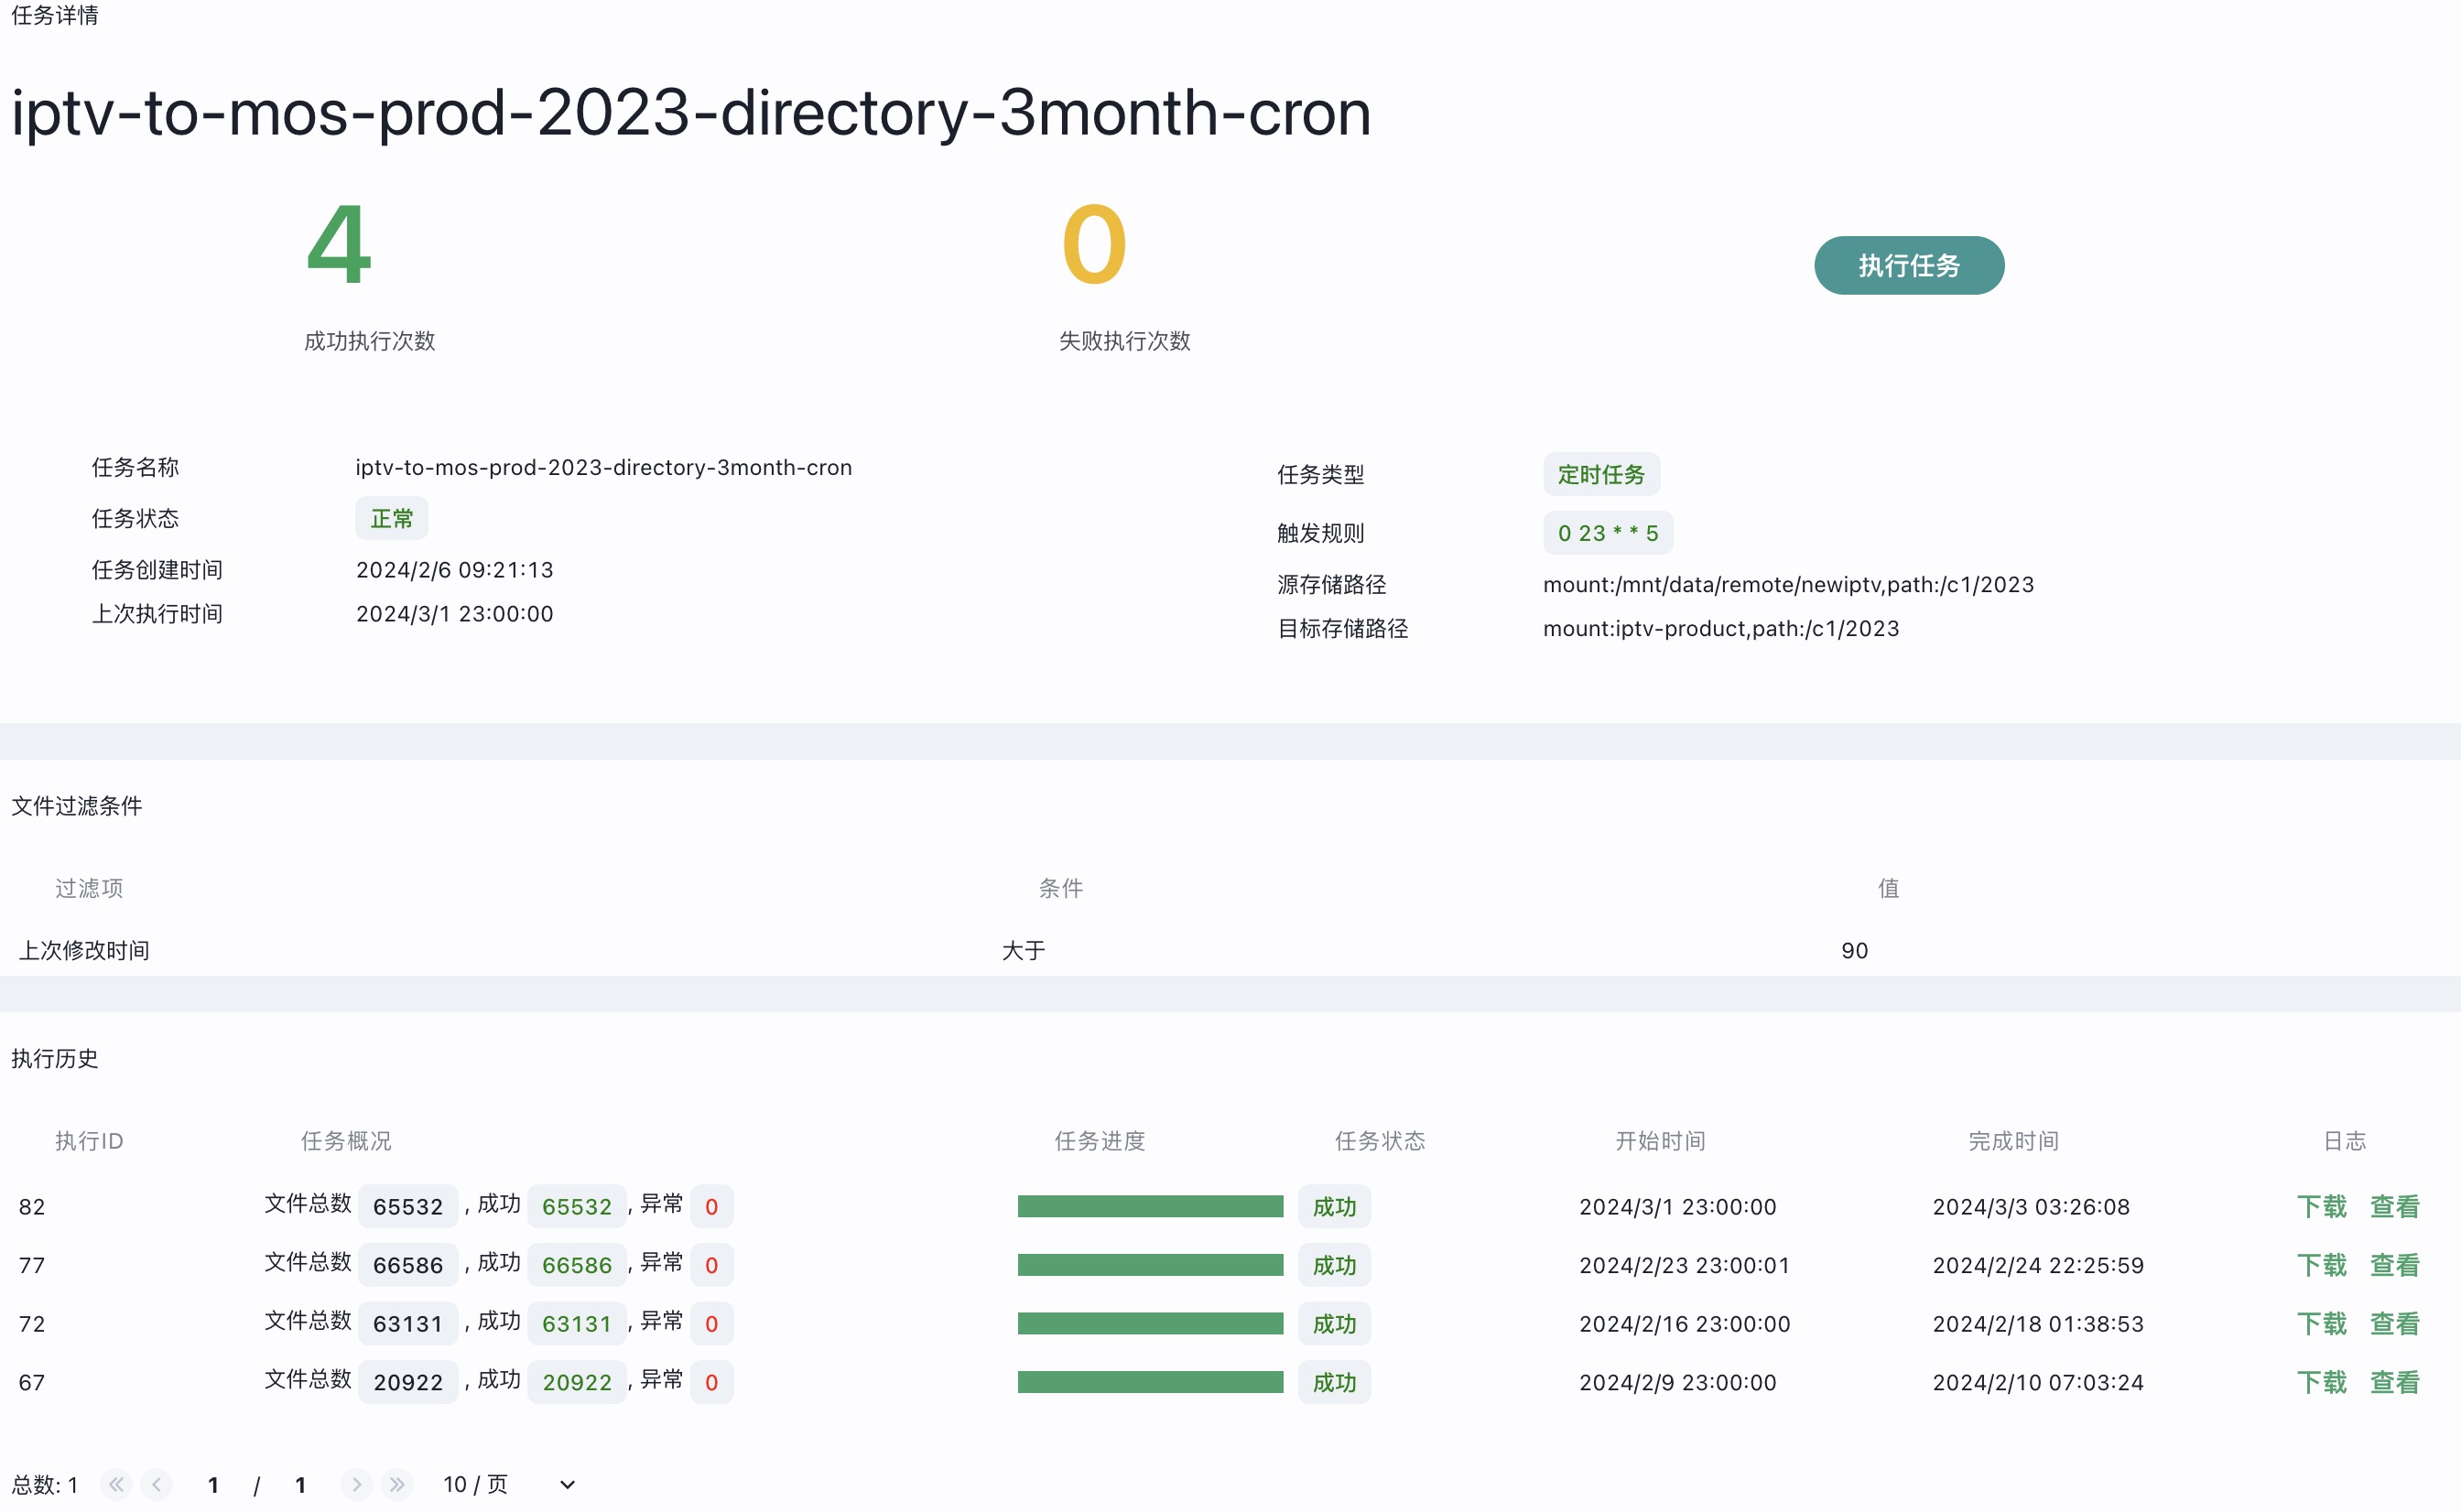Image resolution: width=2461 pixels, height=1512 pixels.
Task: Open the 10 / 页 page size dropdown
Action: [509, 1484]
